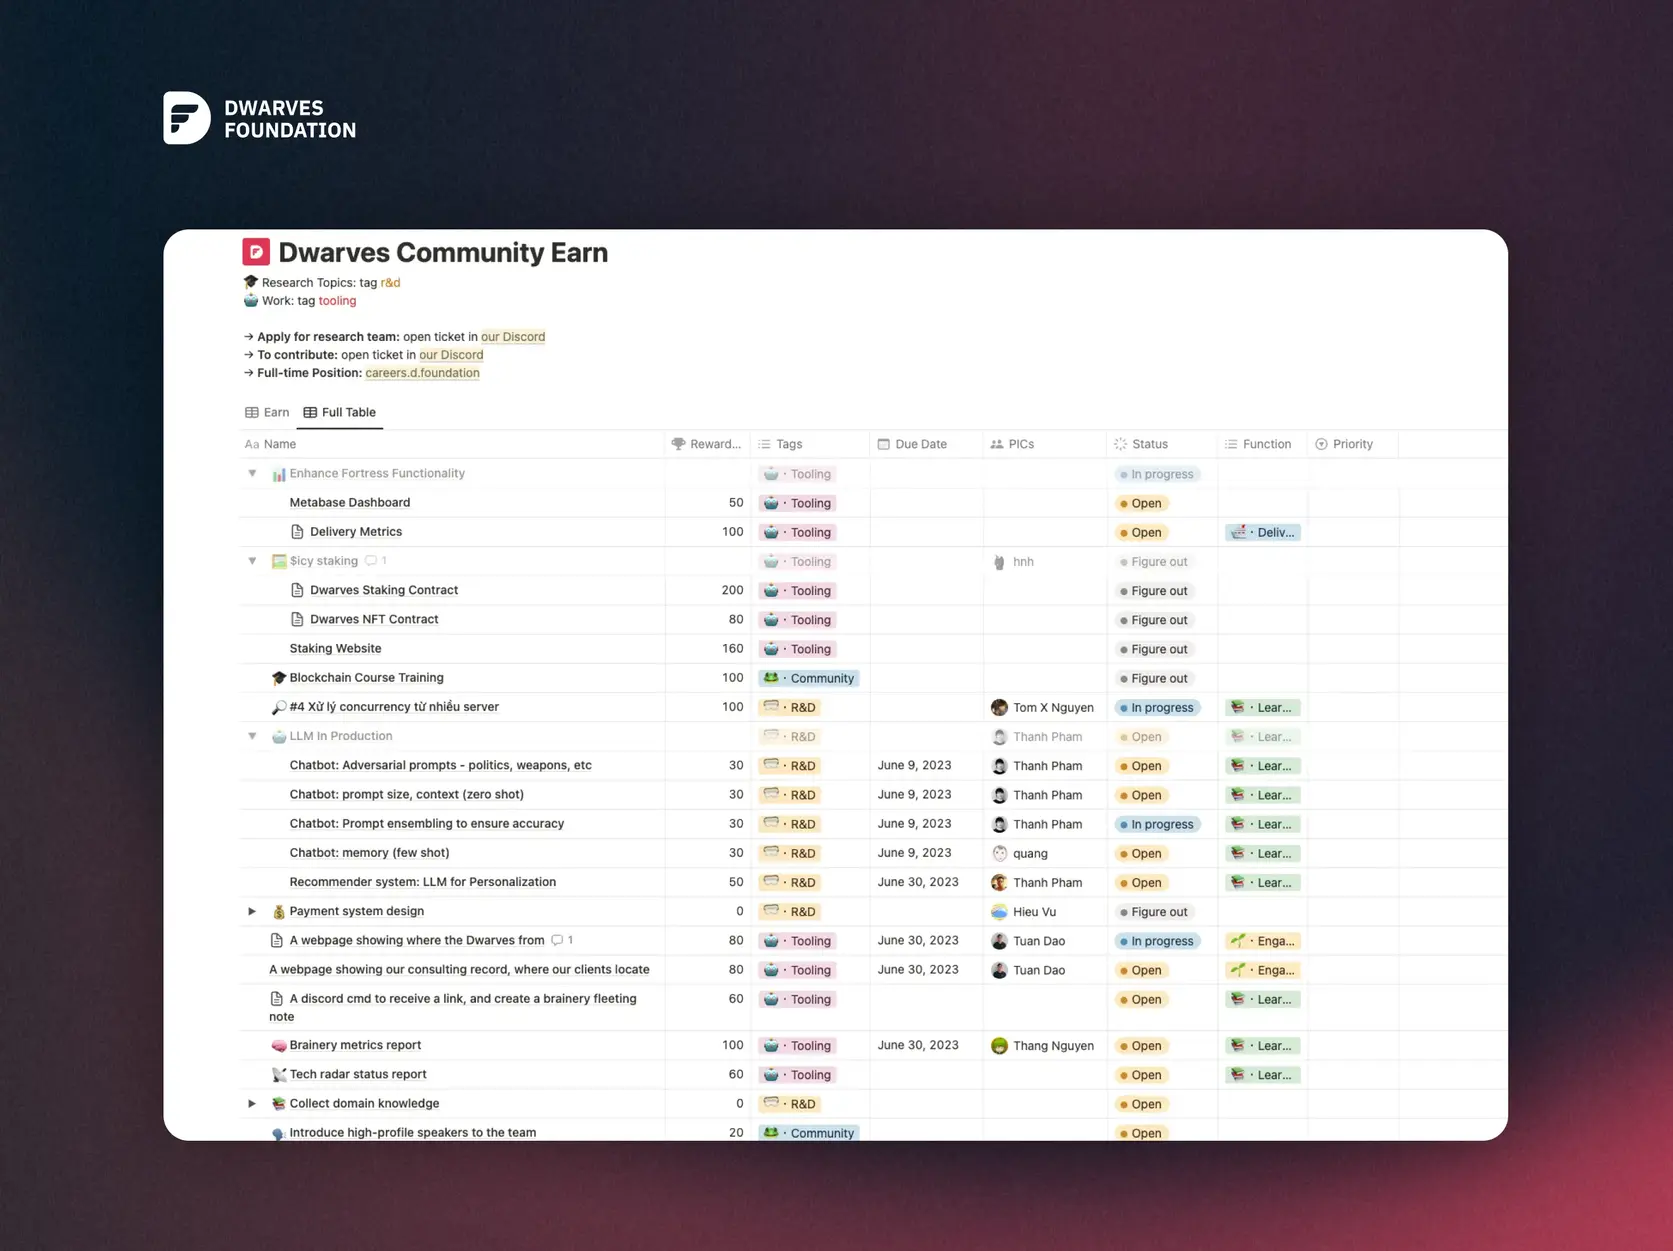Open Staking Website row

click(335, 649)
